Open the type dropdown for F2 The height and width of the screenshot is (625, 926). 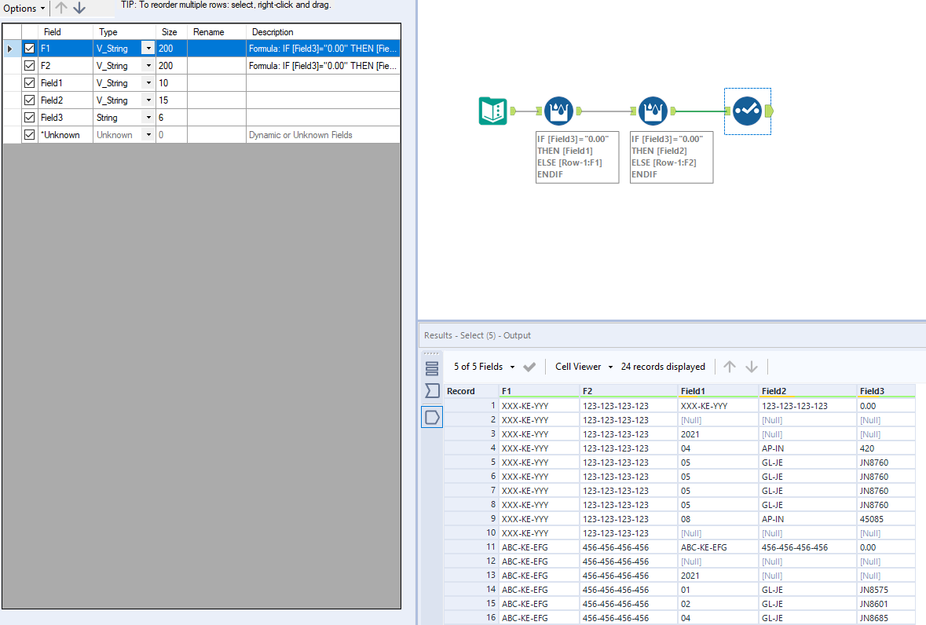click(x=148, y=66)
